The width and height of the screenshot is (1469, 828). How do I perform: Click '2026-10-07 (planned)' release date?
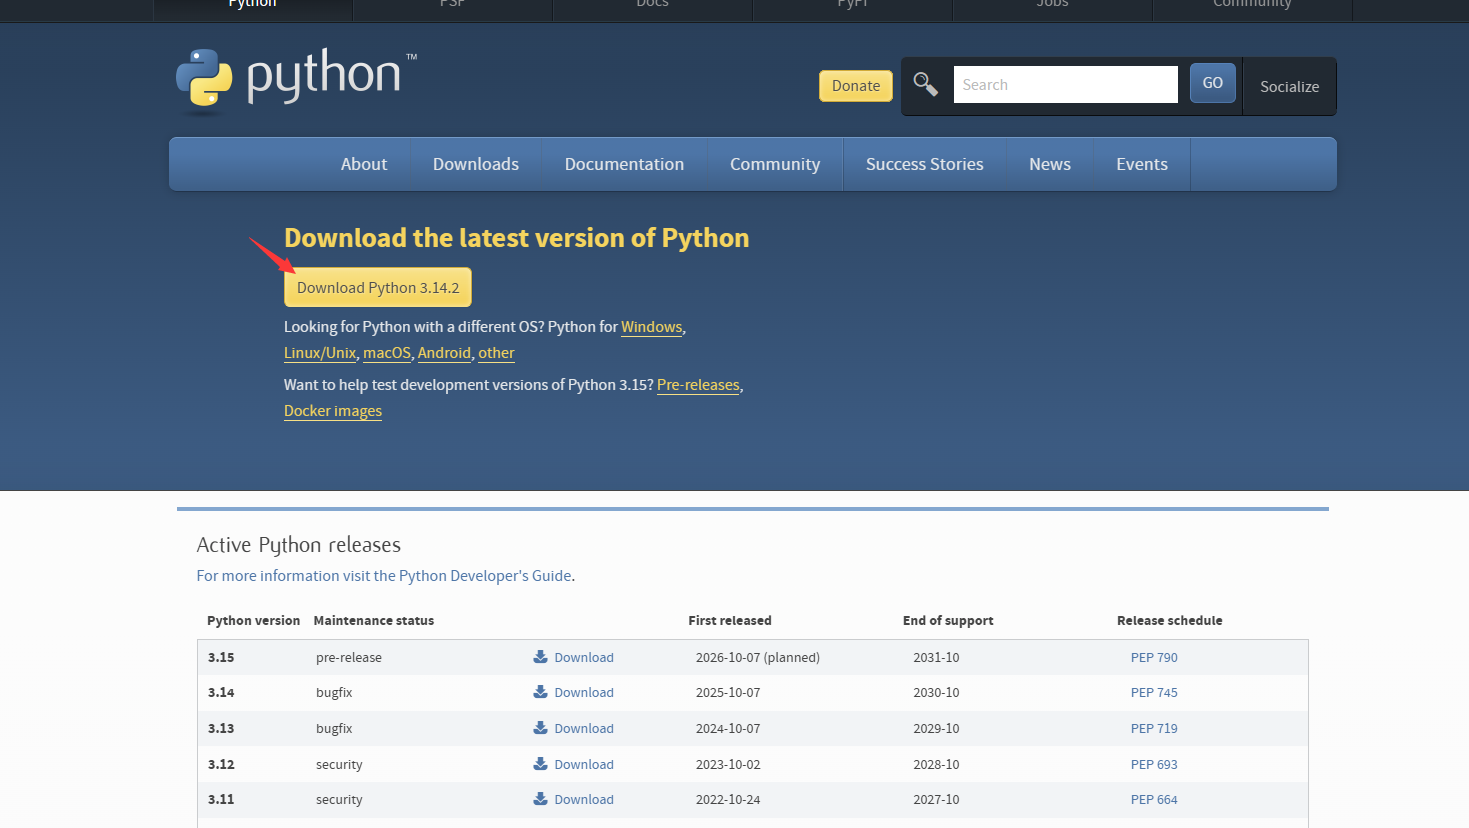click(x=758, y=657)
